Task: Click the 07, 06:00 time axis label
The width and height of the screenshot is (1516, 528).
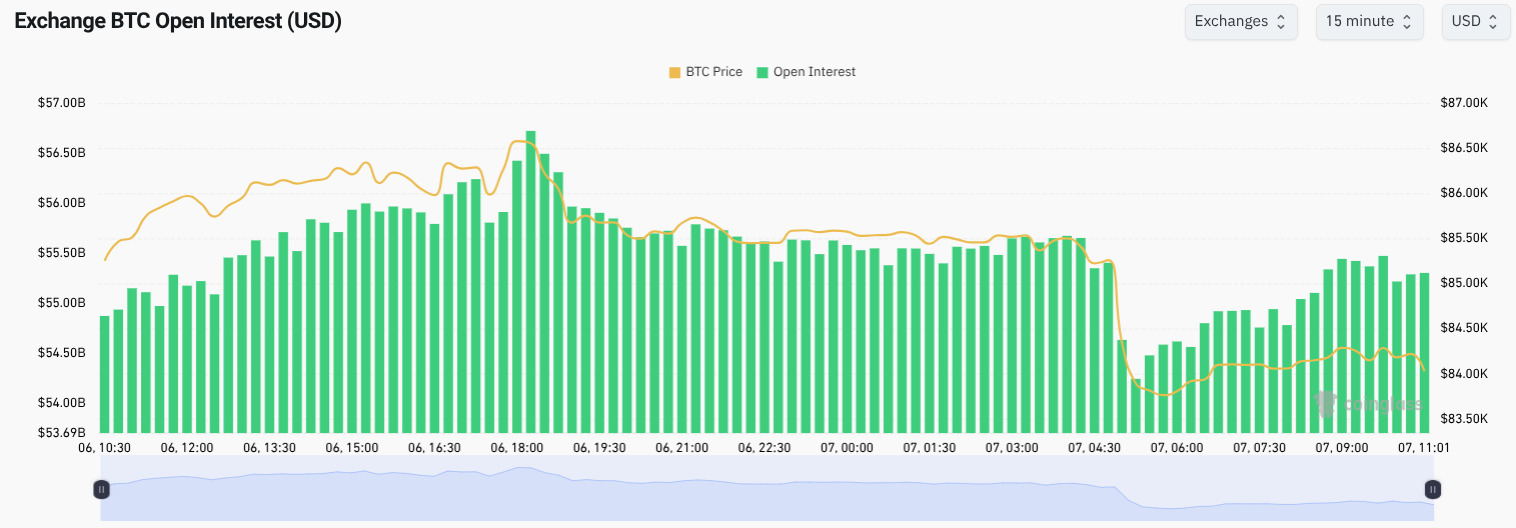Action: (x=1177, y=449)
